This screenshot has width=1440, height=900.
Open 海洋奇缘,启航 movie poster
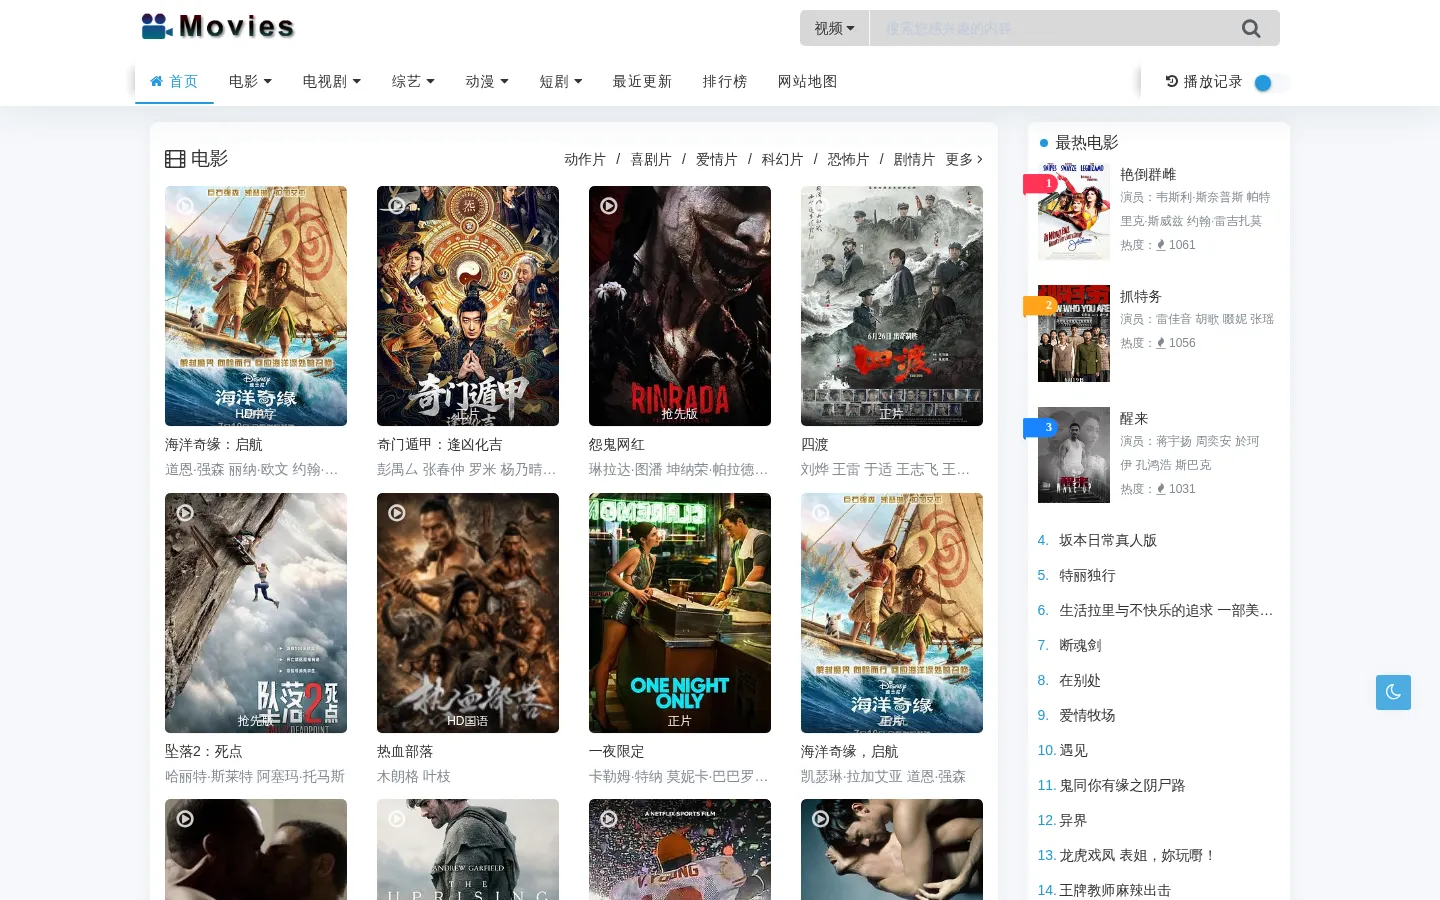coord(892,613)
